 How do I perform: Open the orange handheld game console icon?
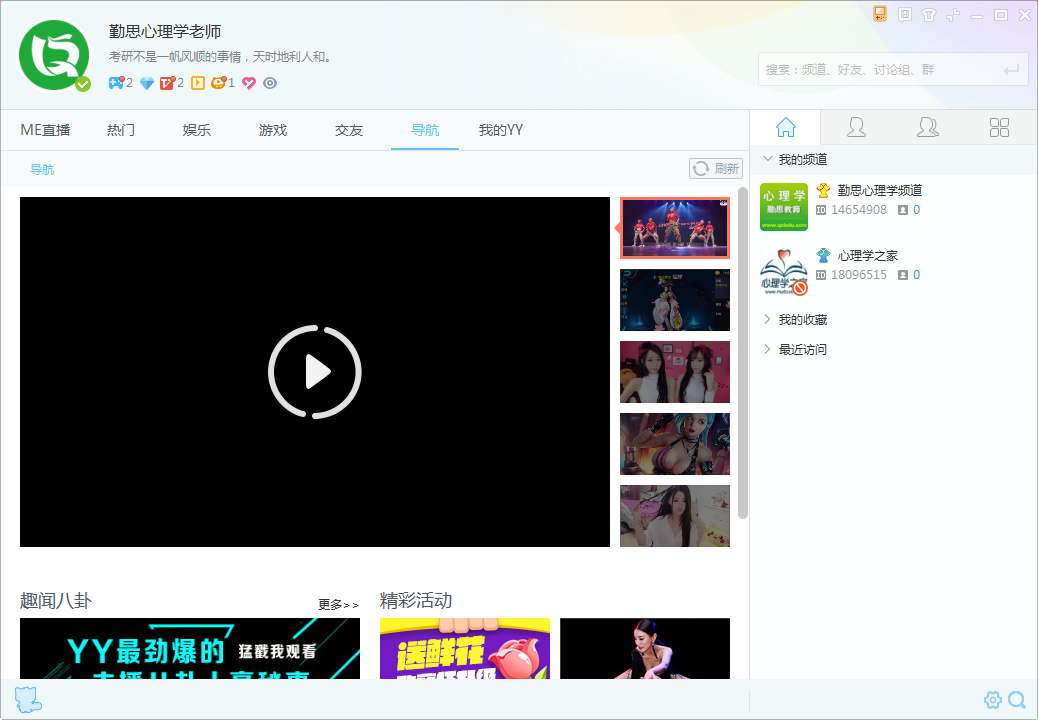coord(880,14)
